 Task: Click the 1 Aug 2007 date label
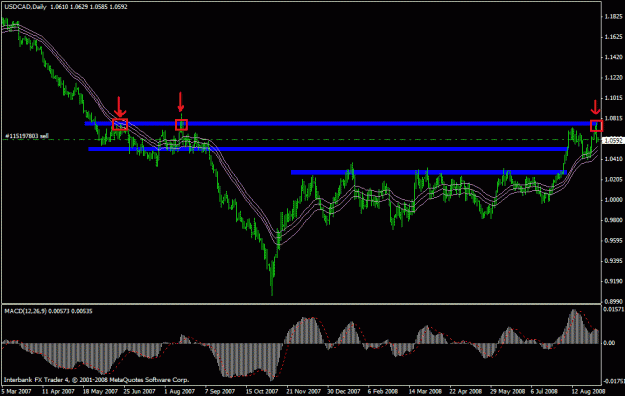179,391
